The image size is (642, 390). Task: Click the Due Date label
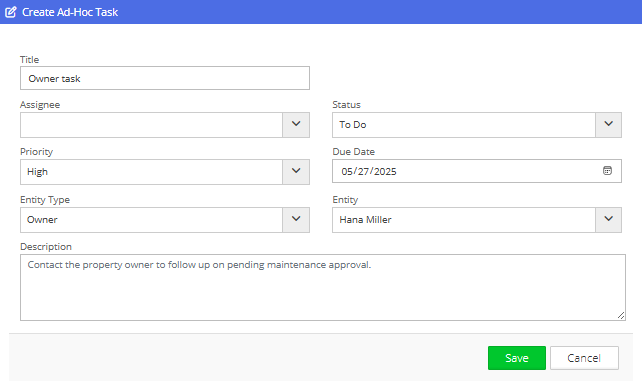click(354, 152)
